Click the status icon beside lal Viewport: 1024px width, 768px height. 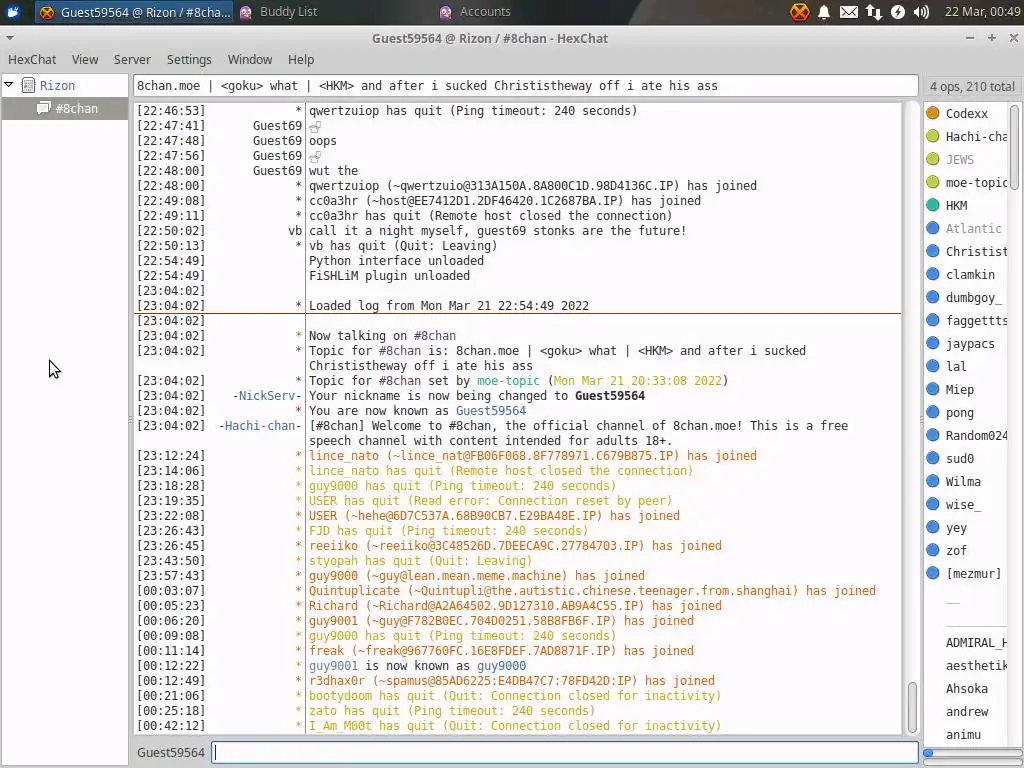click(933, 366)
